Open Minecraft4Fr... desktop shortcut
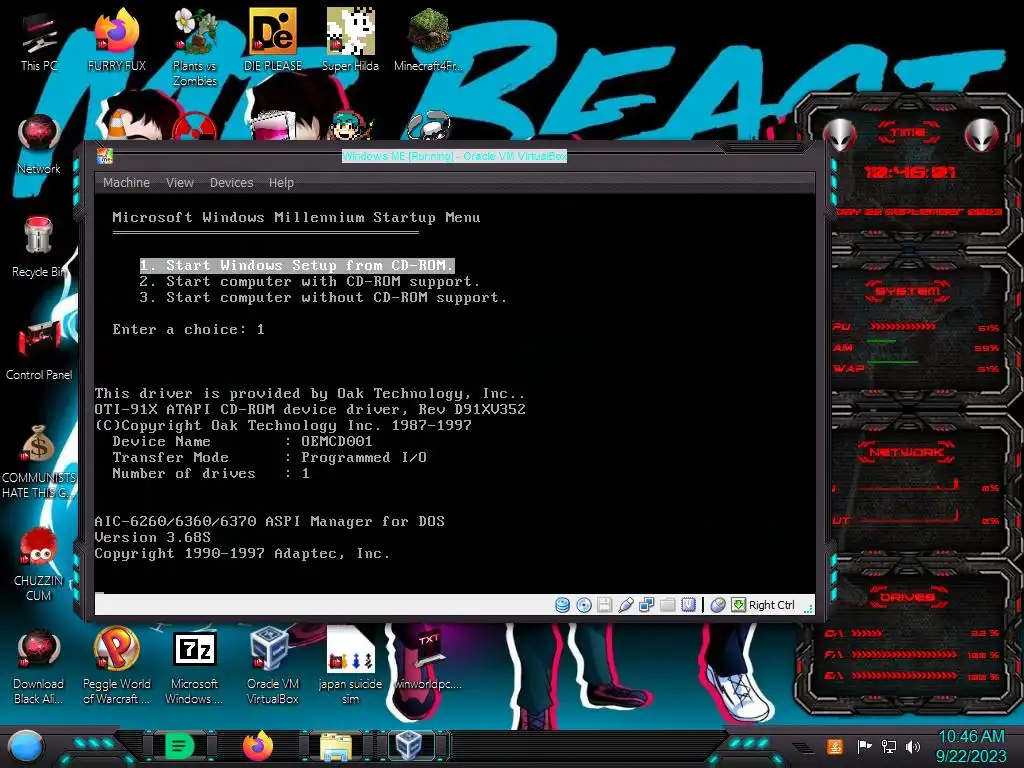 tap(428, 39)
